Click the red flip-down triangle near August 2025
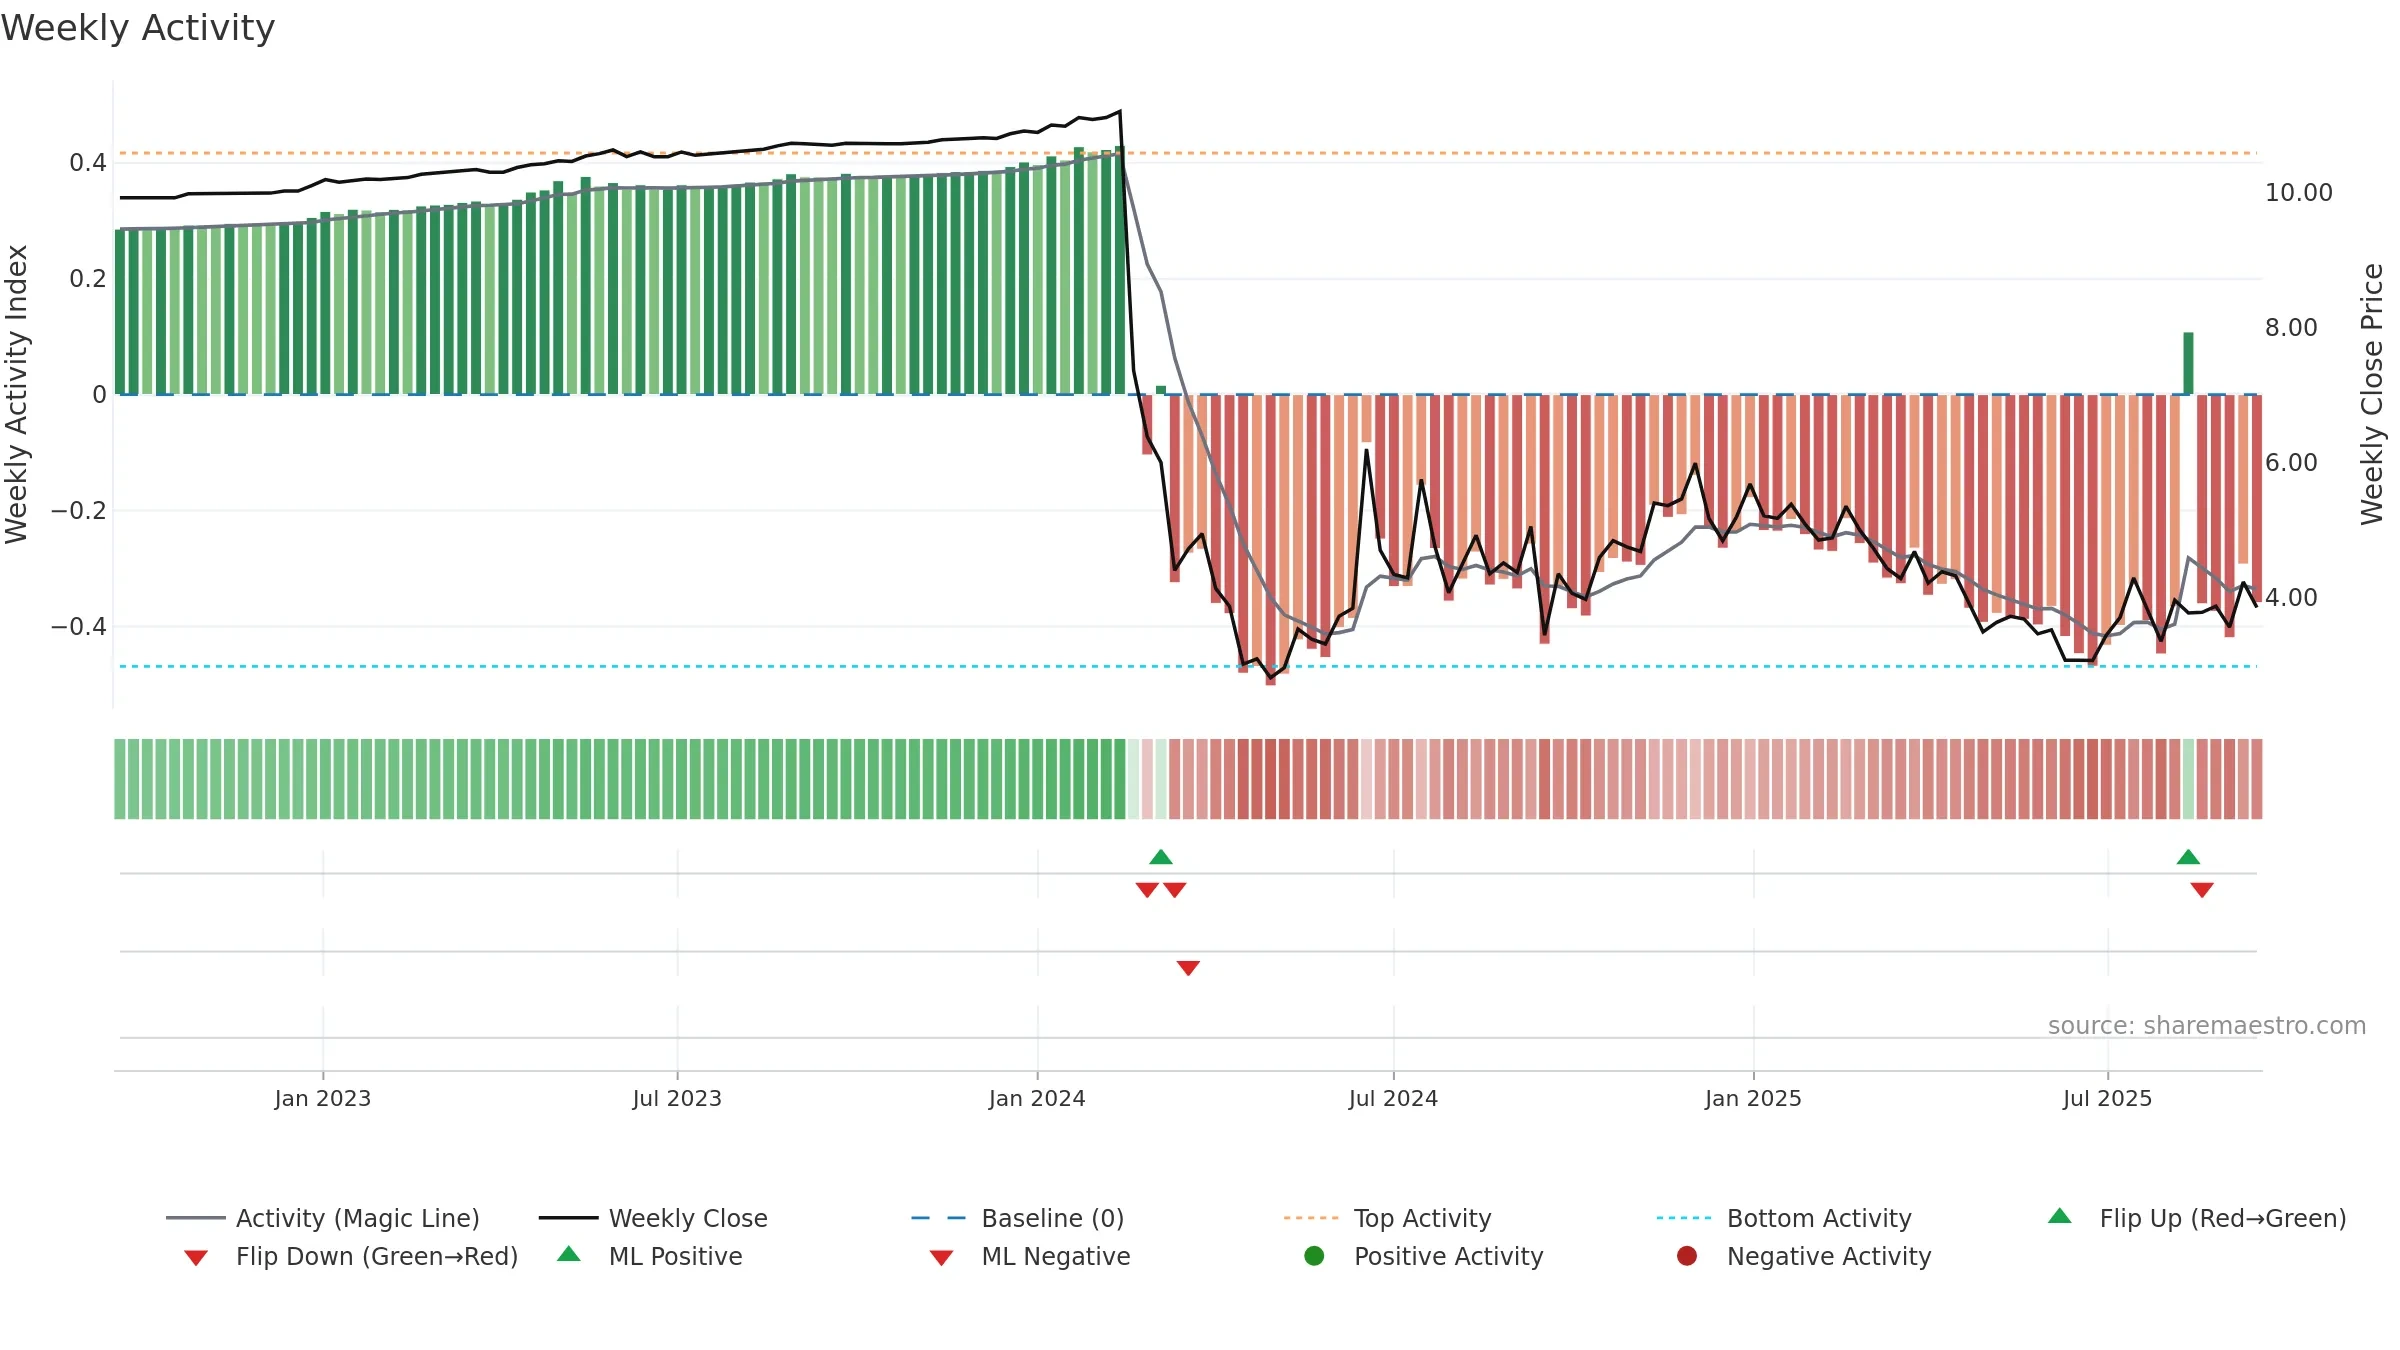This screenshot has height=1350, width=2400. 2202,890
